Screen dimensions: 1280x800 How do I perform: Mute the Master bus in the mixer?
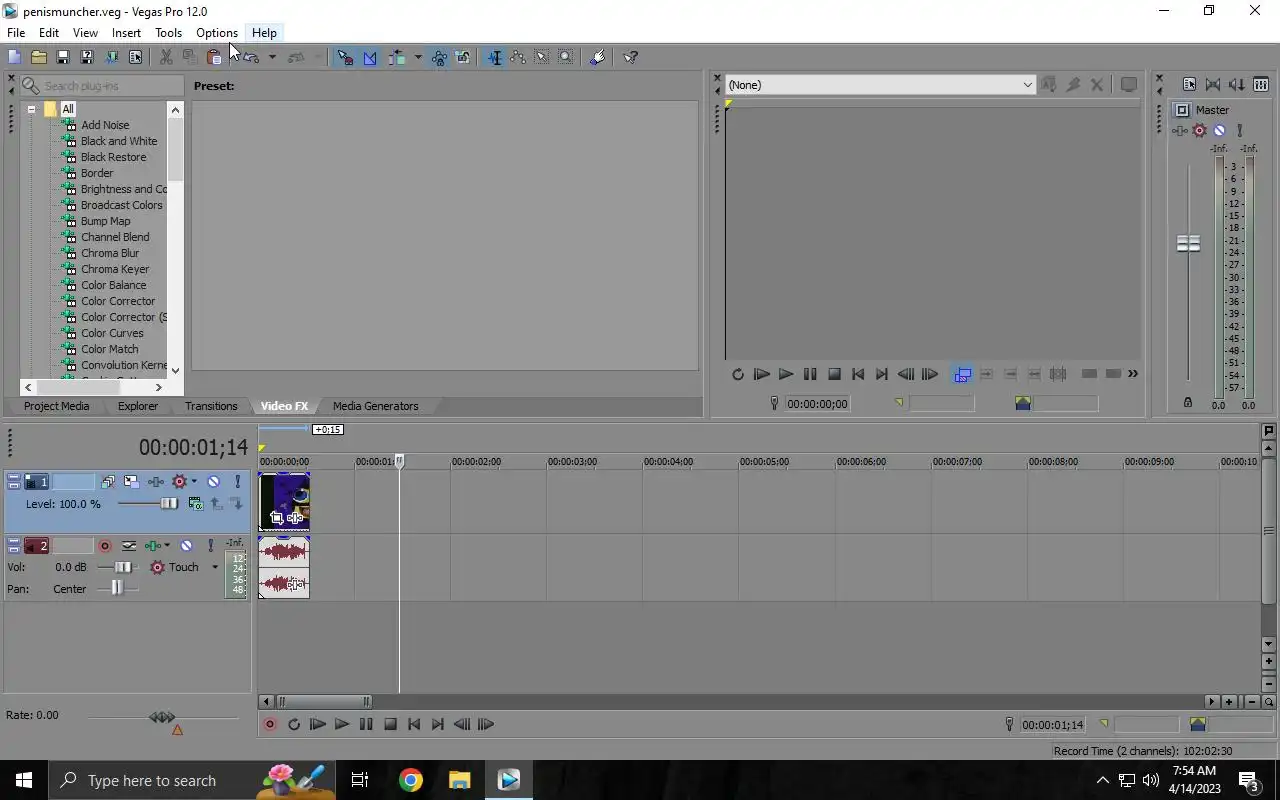pyautogui.click(x=1219, y=130)
